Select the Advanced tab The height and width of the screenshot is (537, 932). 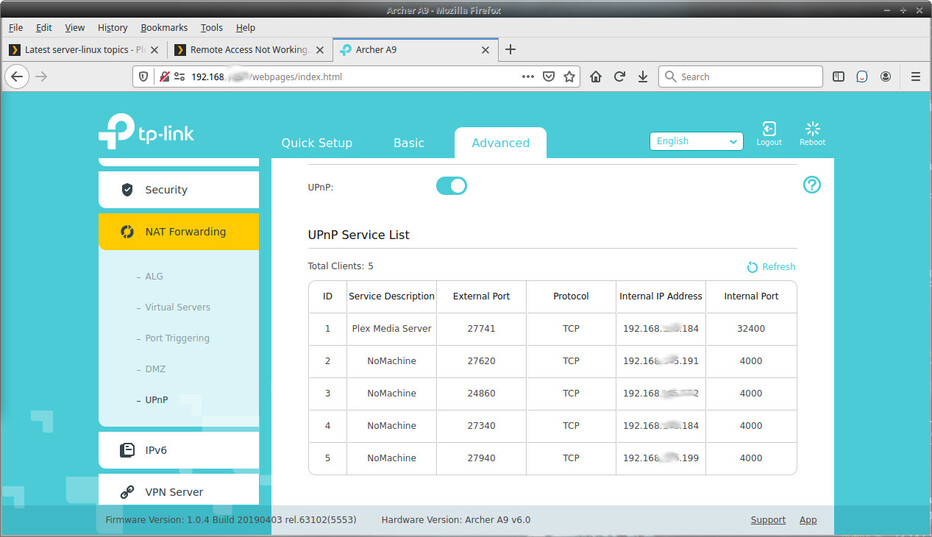(x=500, y=143)
